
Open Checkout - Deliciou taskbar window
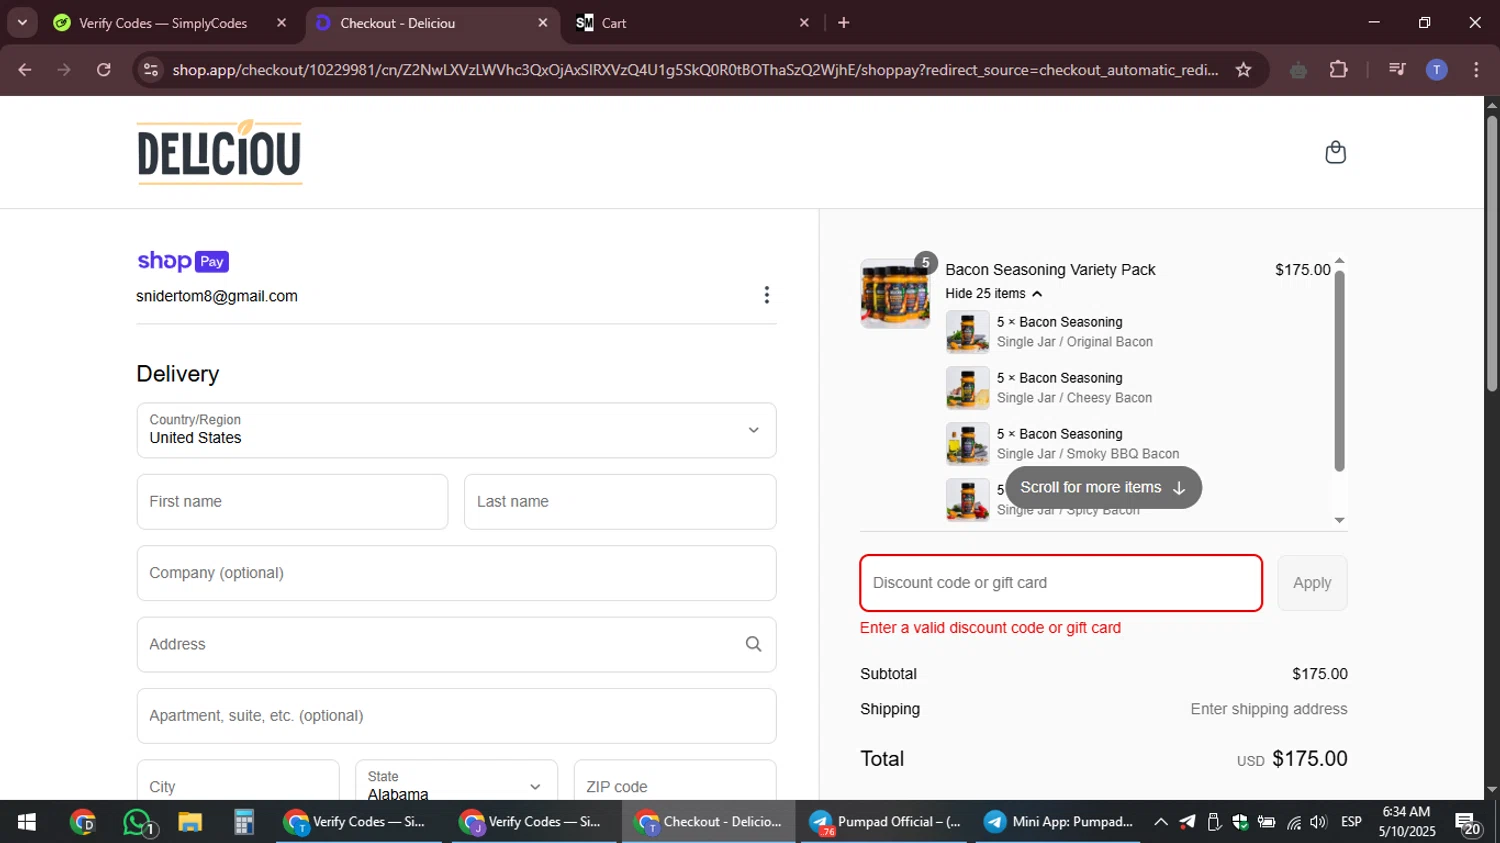710,822
